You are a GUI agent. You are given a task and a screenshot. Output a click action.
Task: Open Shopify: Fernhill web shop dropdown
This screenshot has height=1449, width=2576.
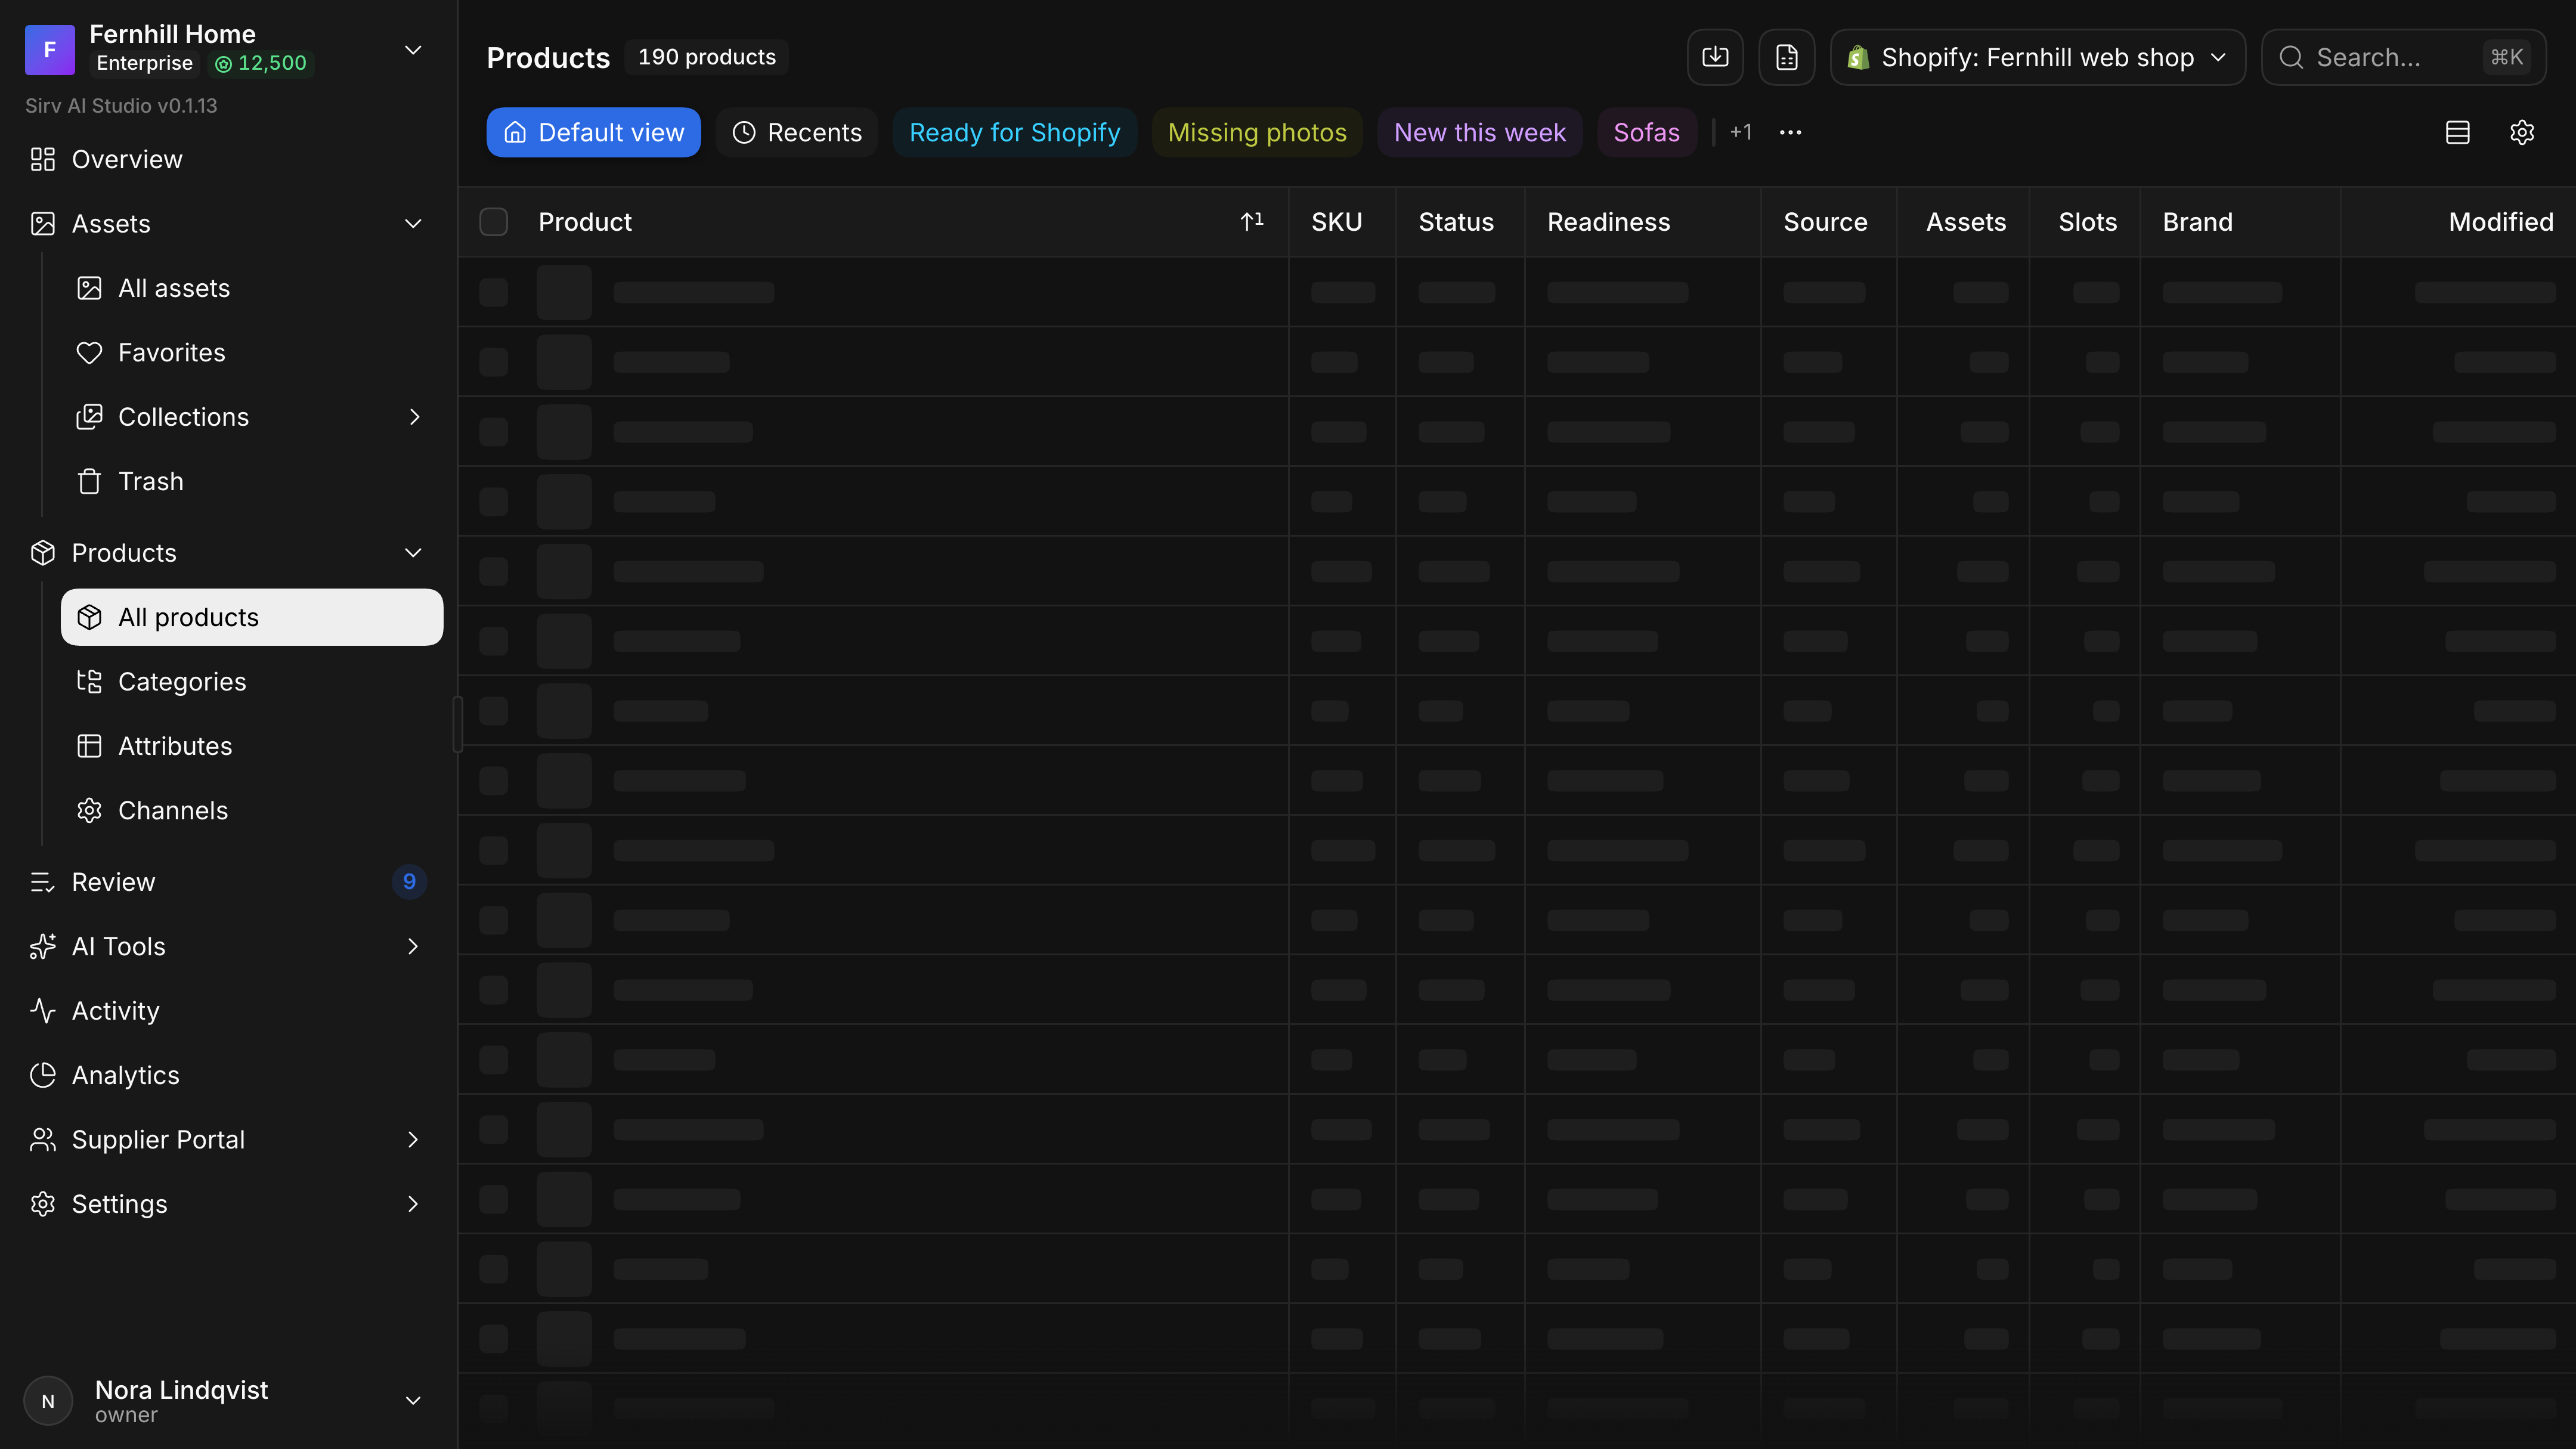pyautogui.click(x=2037, y=57)
